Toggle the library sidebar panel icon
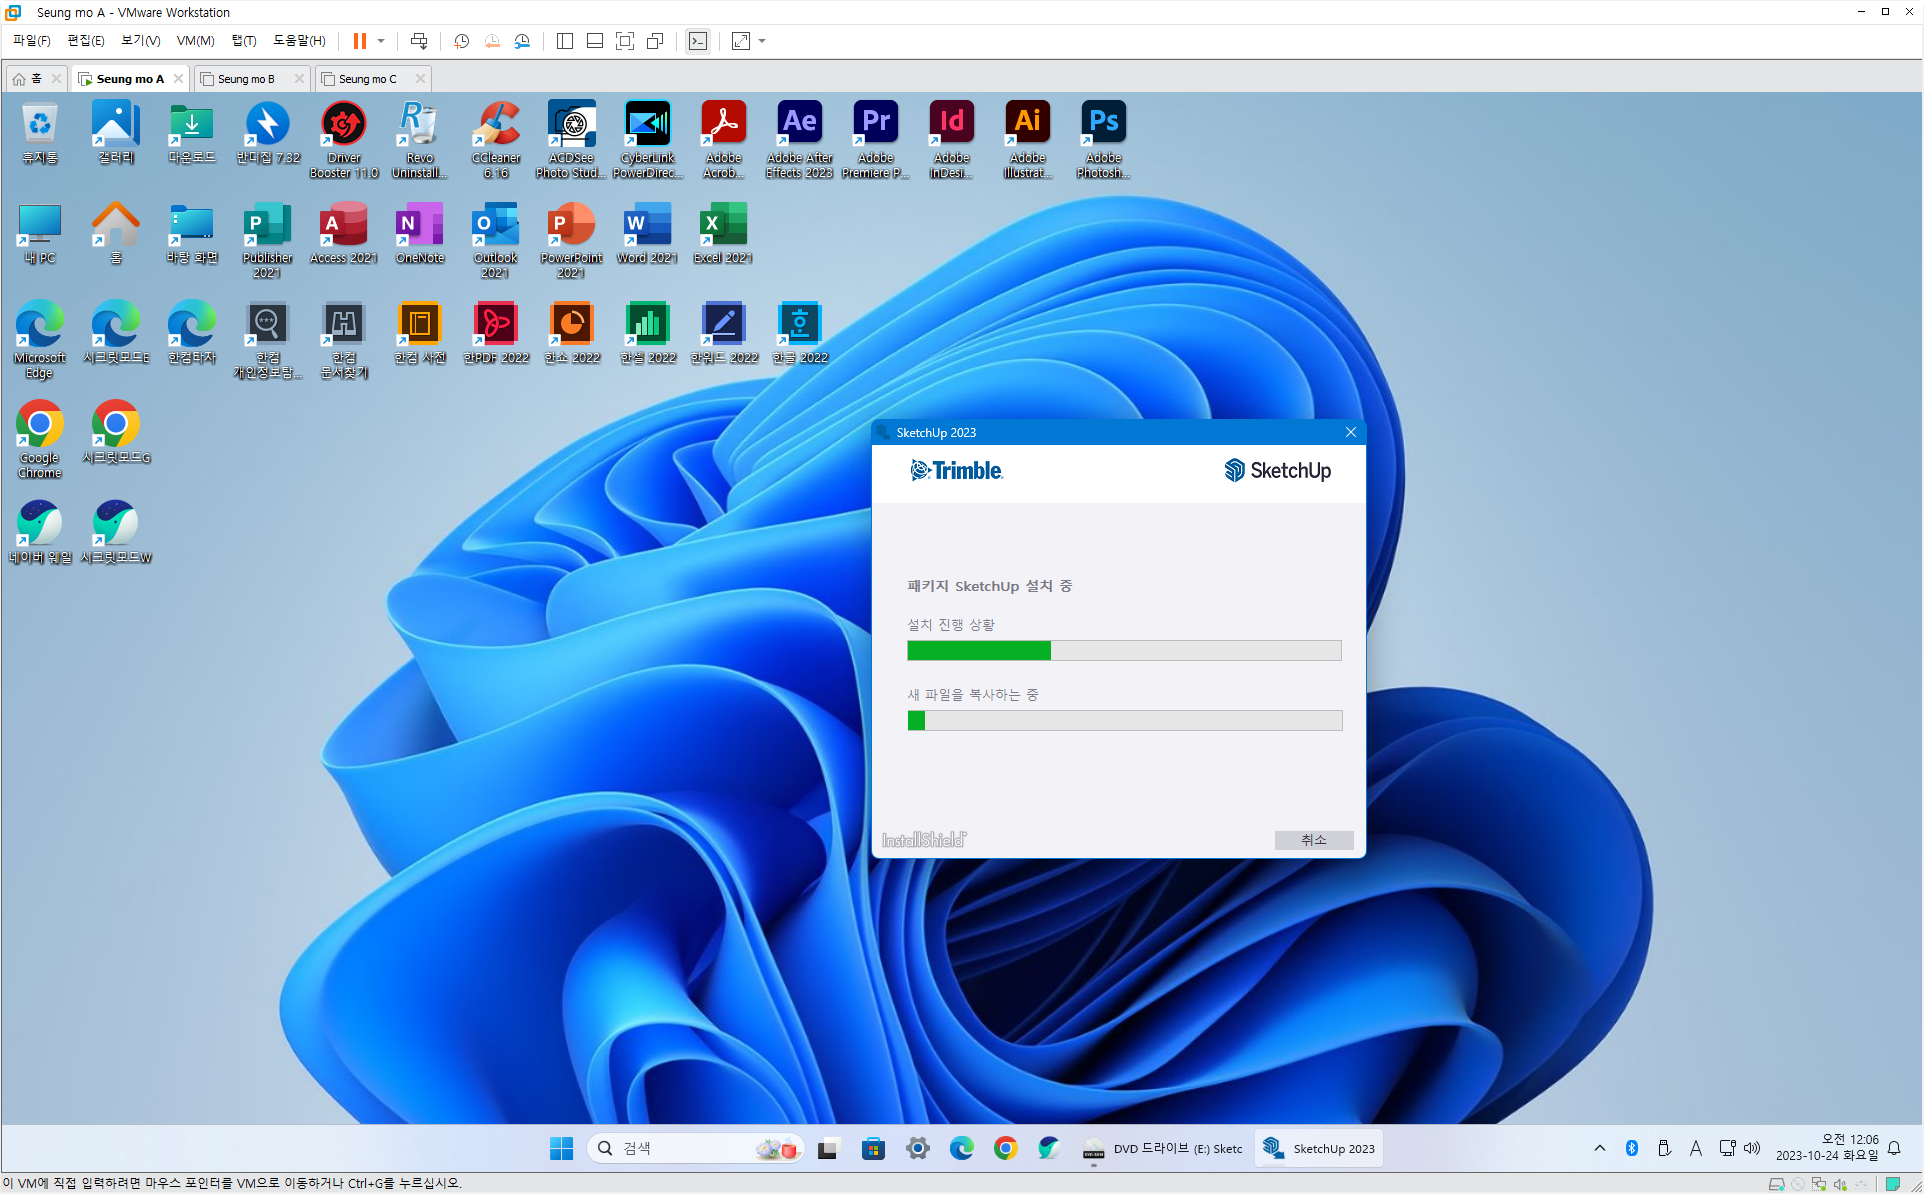 point(564,41)
